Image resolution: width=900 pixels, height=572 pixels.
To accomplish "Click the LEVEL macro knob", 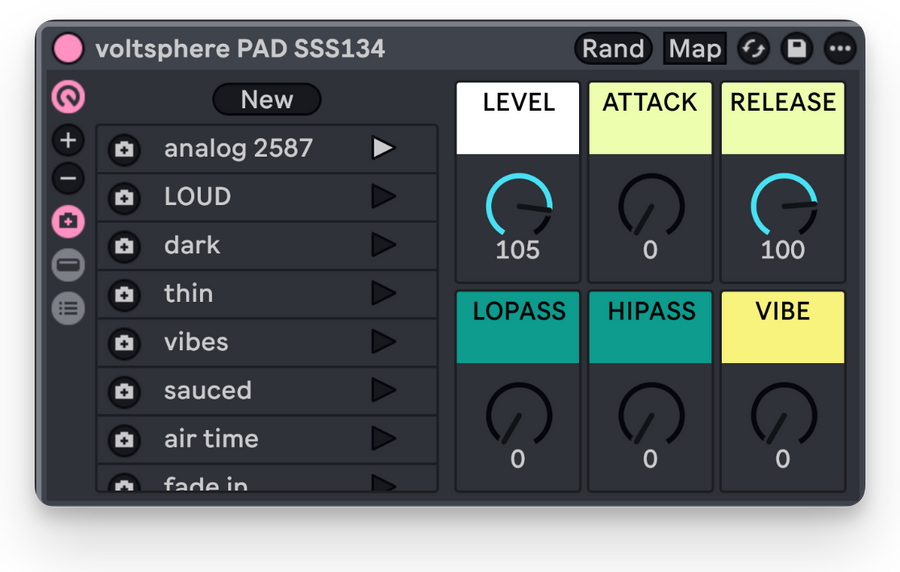I will click(x=519, y=205).
